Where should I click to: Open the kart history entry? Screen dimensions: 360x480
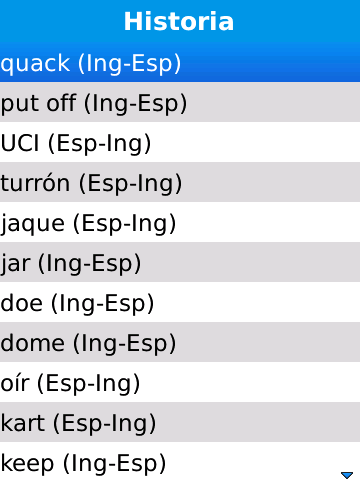[x=180, y=422]
